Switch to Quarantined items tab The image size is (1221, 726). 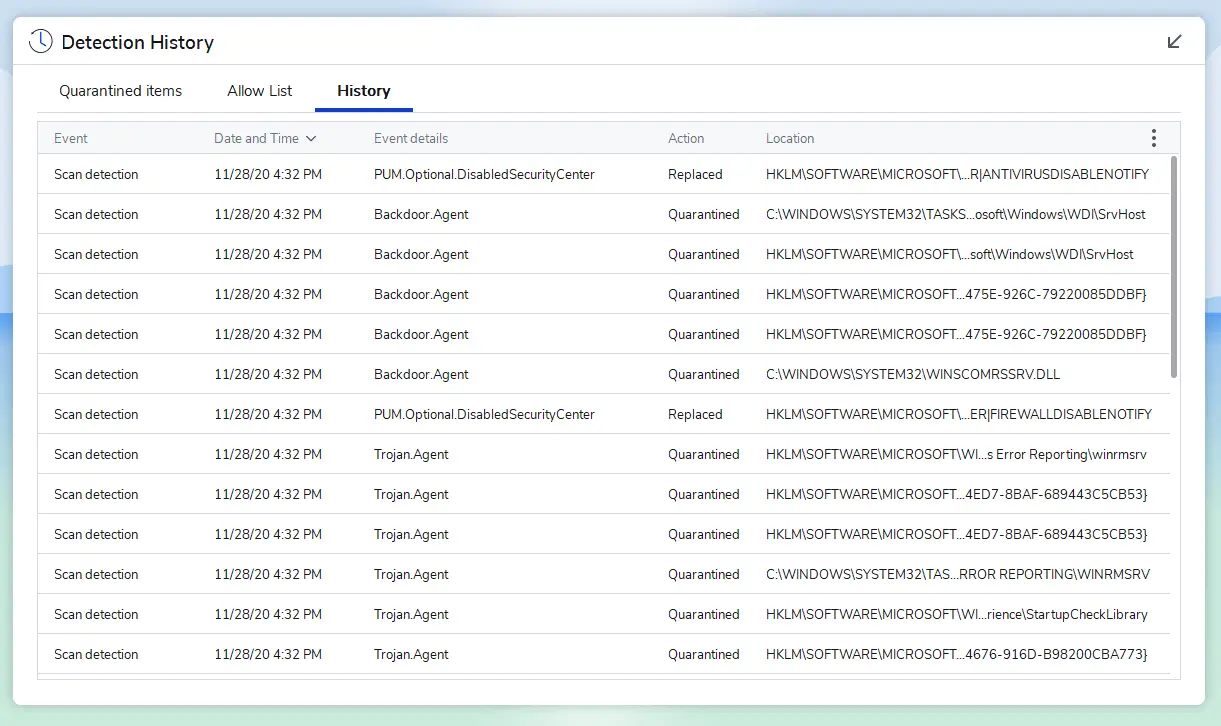(120, 91)
